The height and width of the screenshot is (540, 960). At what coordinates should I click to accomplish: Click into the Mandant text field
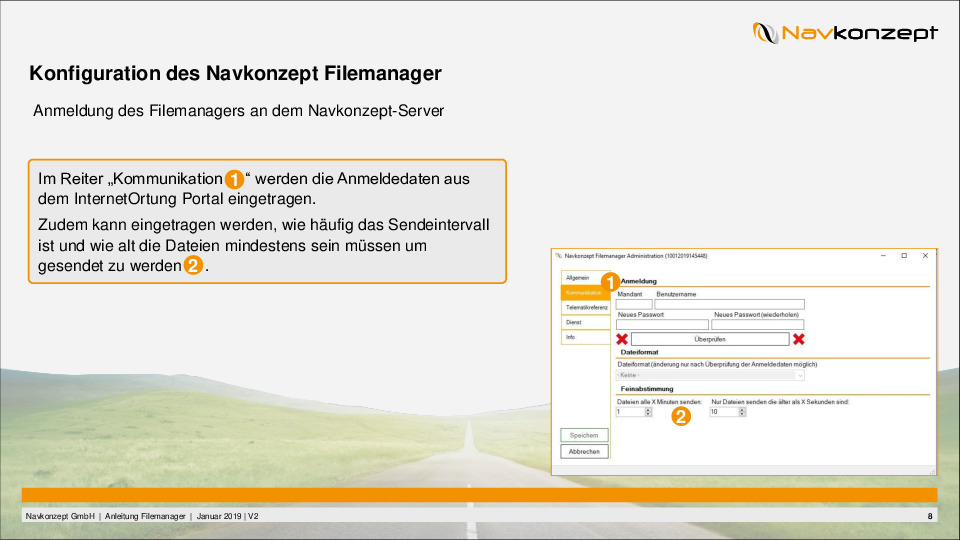(x=634, y=304)
